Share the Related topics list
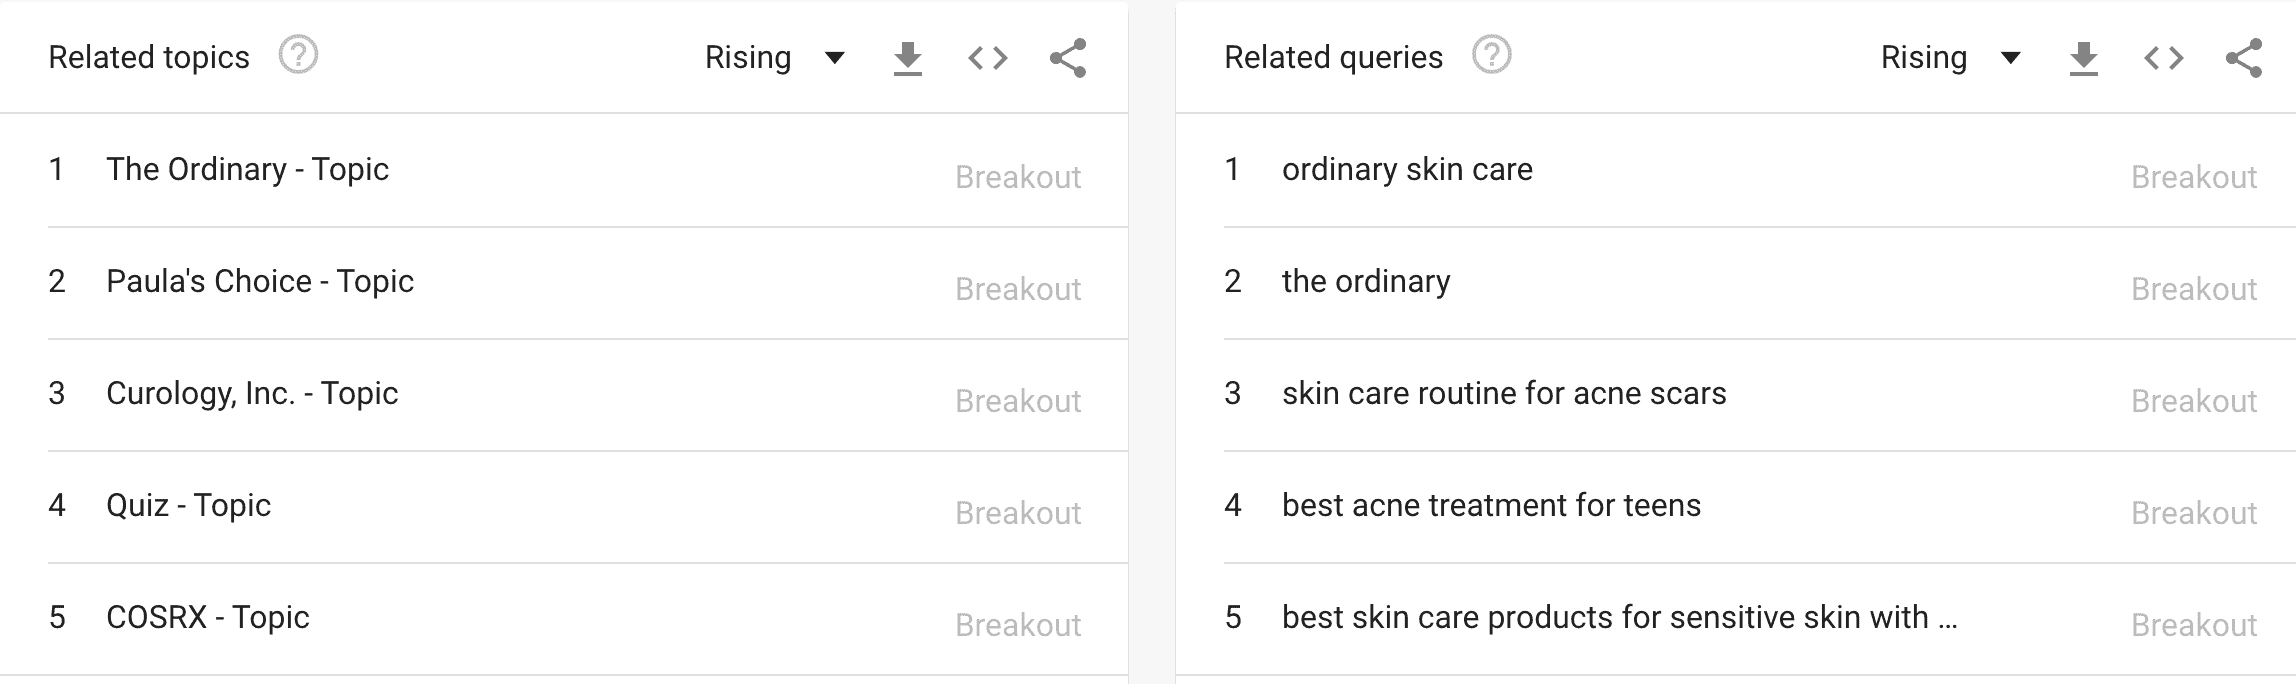This screenshot has height=684, width=2296. (x=1066, y=57)
